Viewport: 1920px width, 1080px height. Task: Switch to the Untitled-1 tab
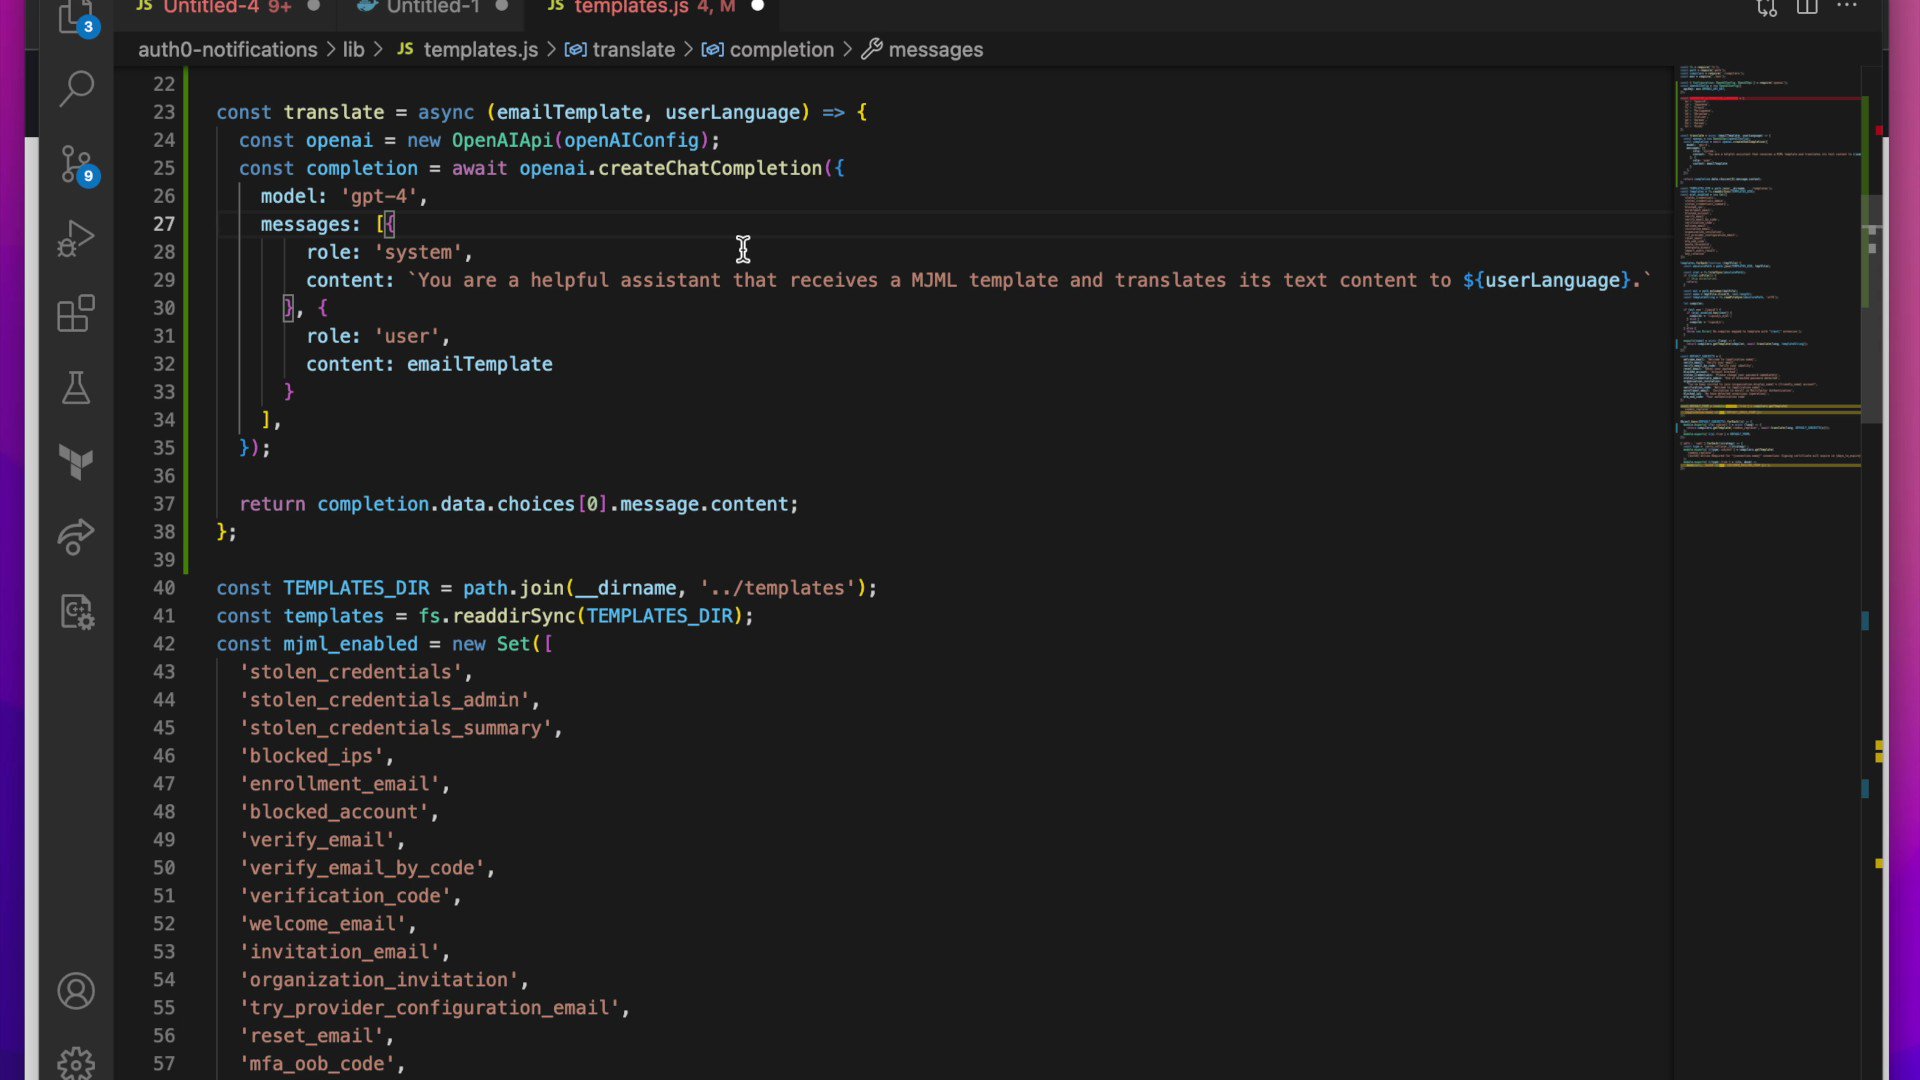432,8
